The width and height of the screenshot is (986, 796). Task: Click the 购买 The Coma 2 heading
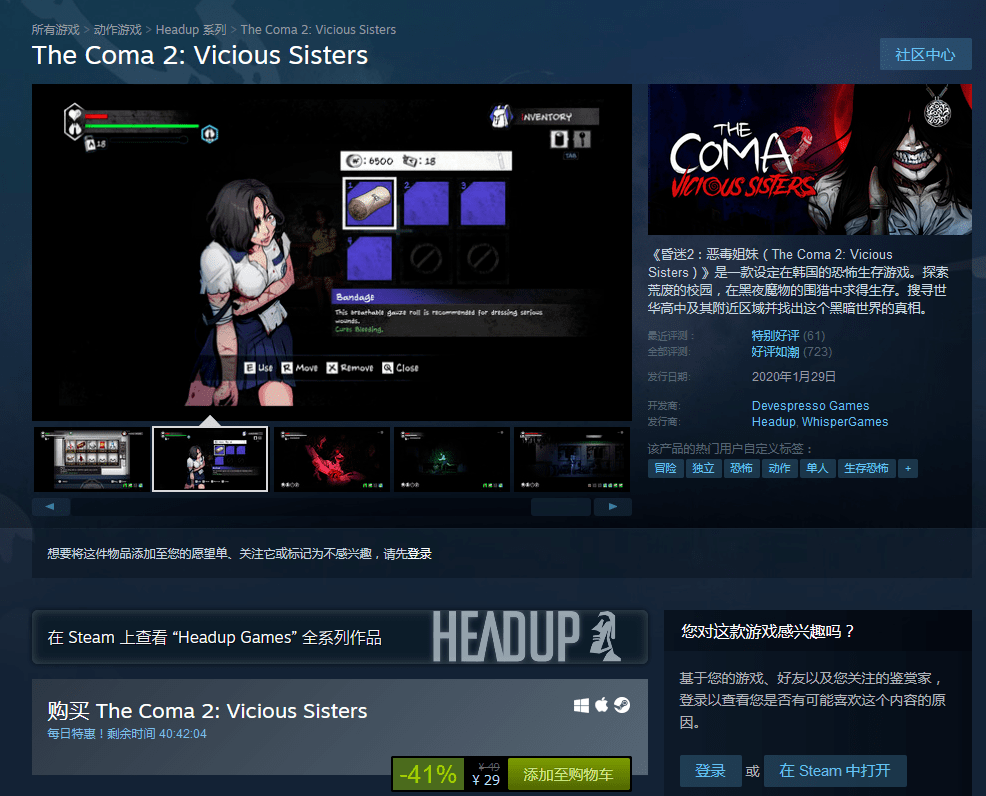click(x=207, y=711)
